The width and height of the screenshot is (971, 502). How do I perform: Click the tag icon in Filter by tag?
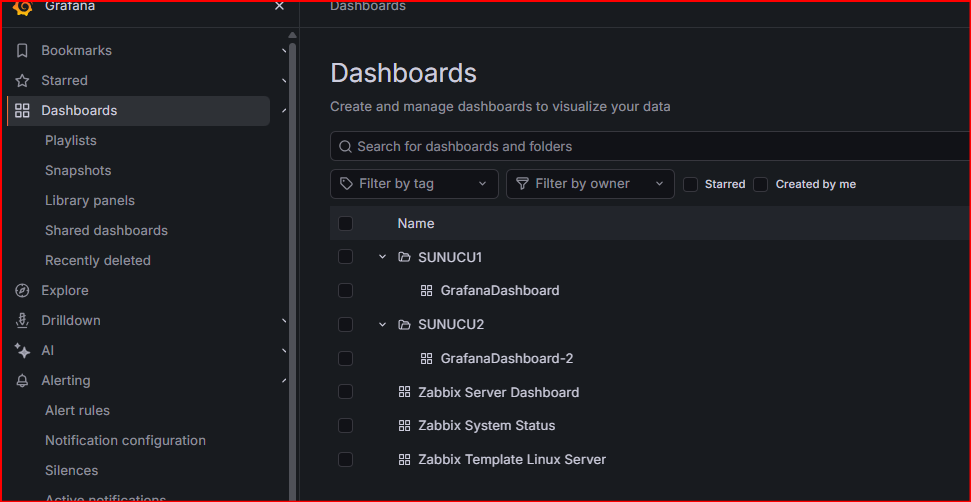pyautogui.click(x=346, y=184)
